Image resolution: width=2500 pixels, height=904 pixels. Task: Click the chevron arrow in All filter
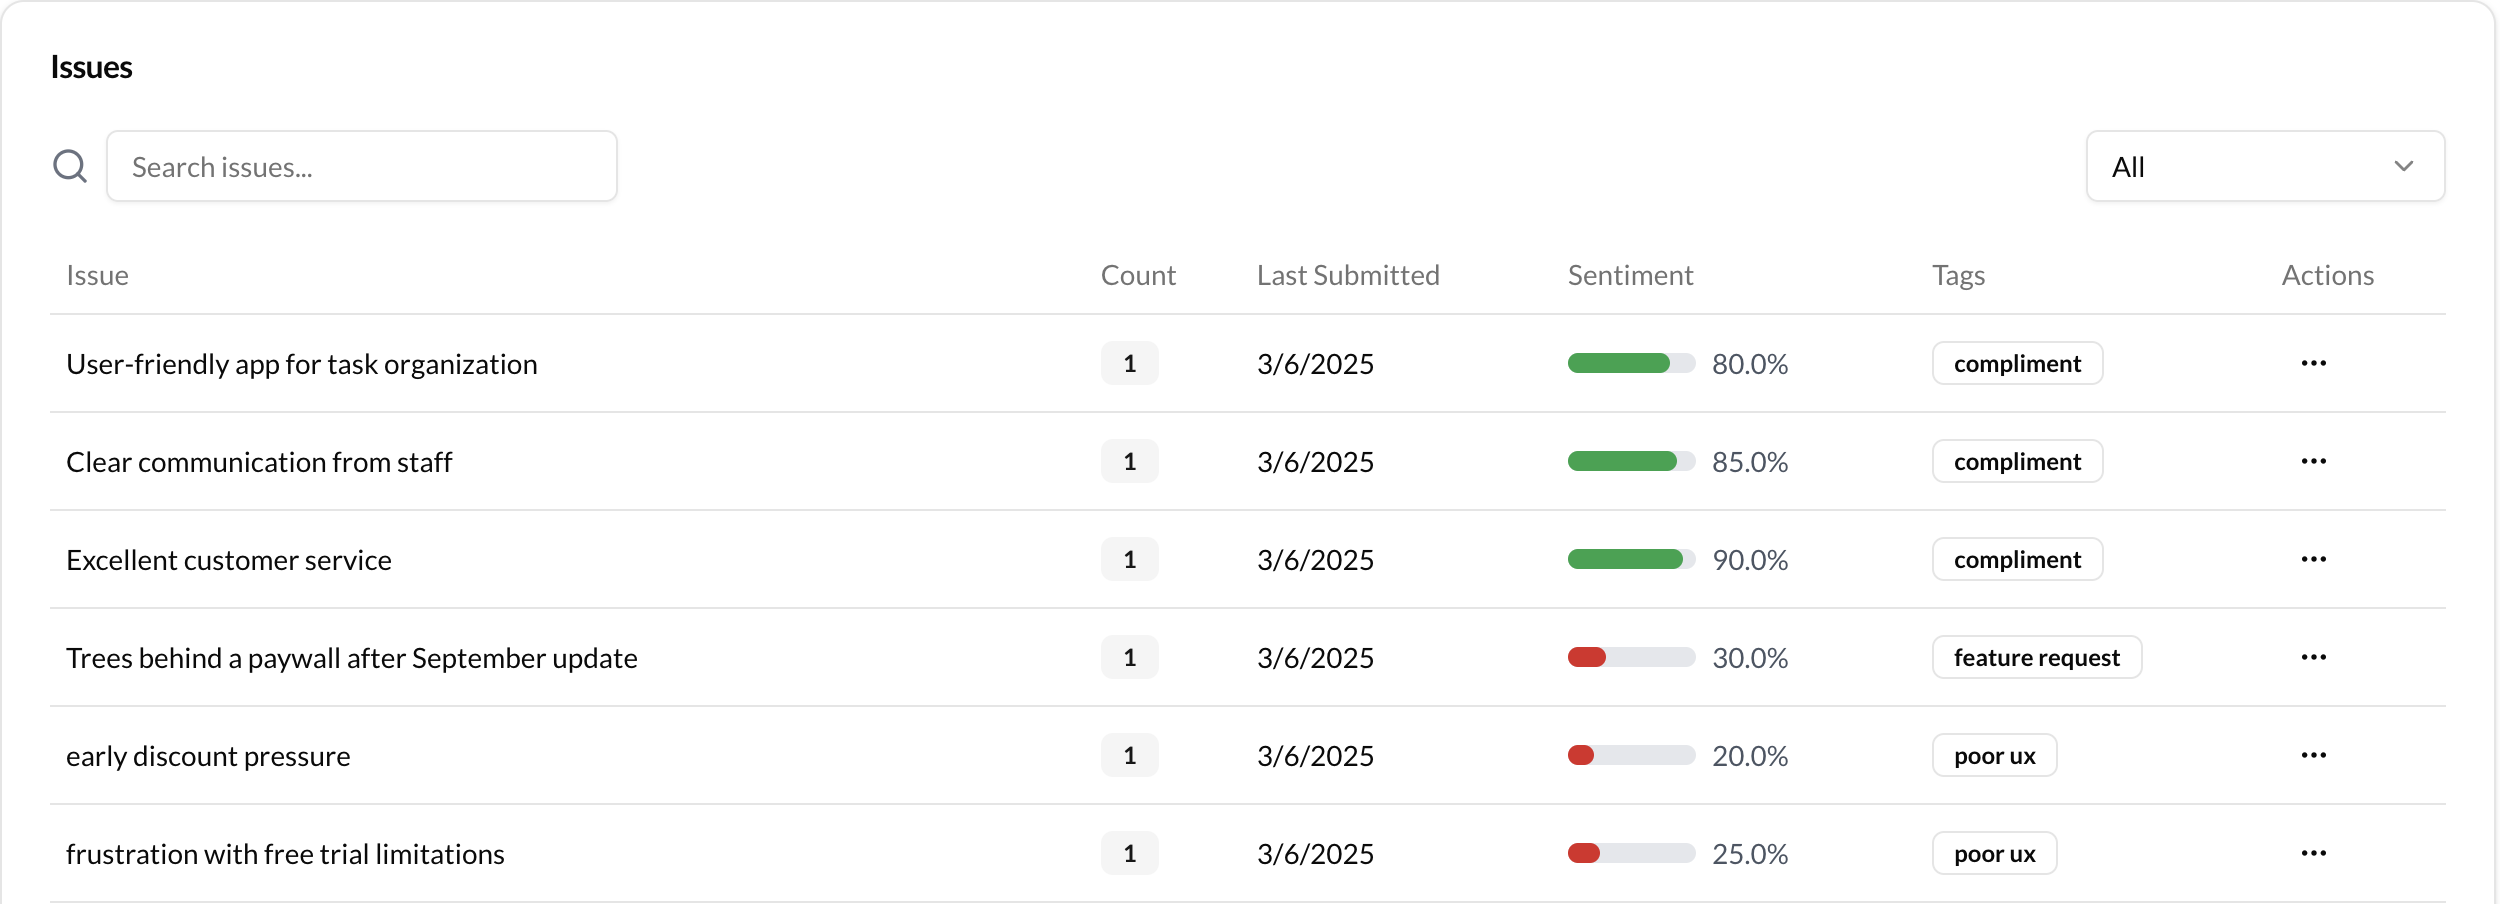pos(2404,166)
